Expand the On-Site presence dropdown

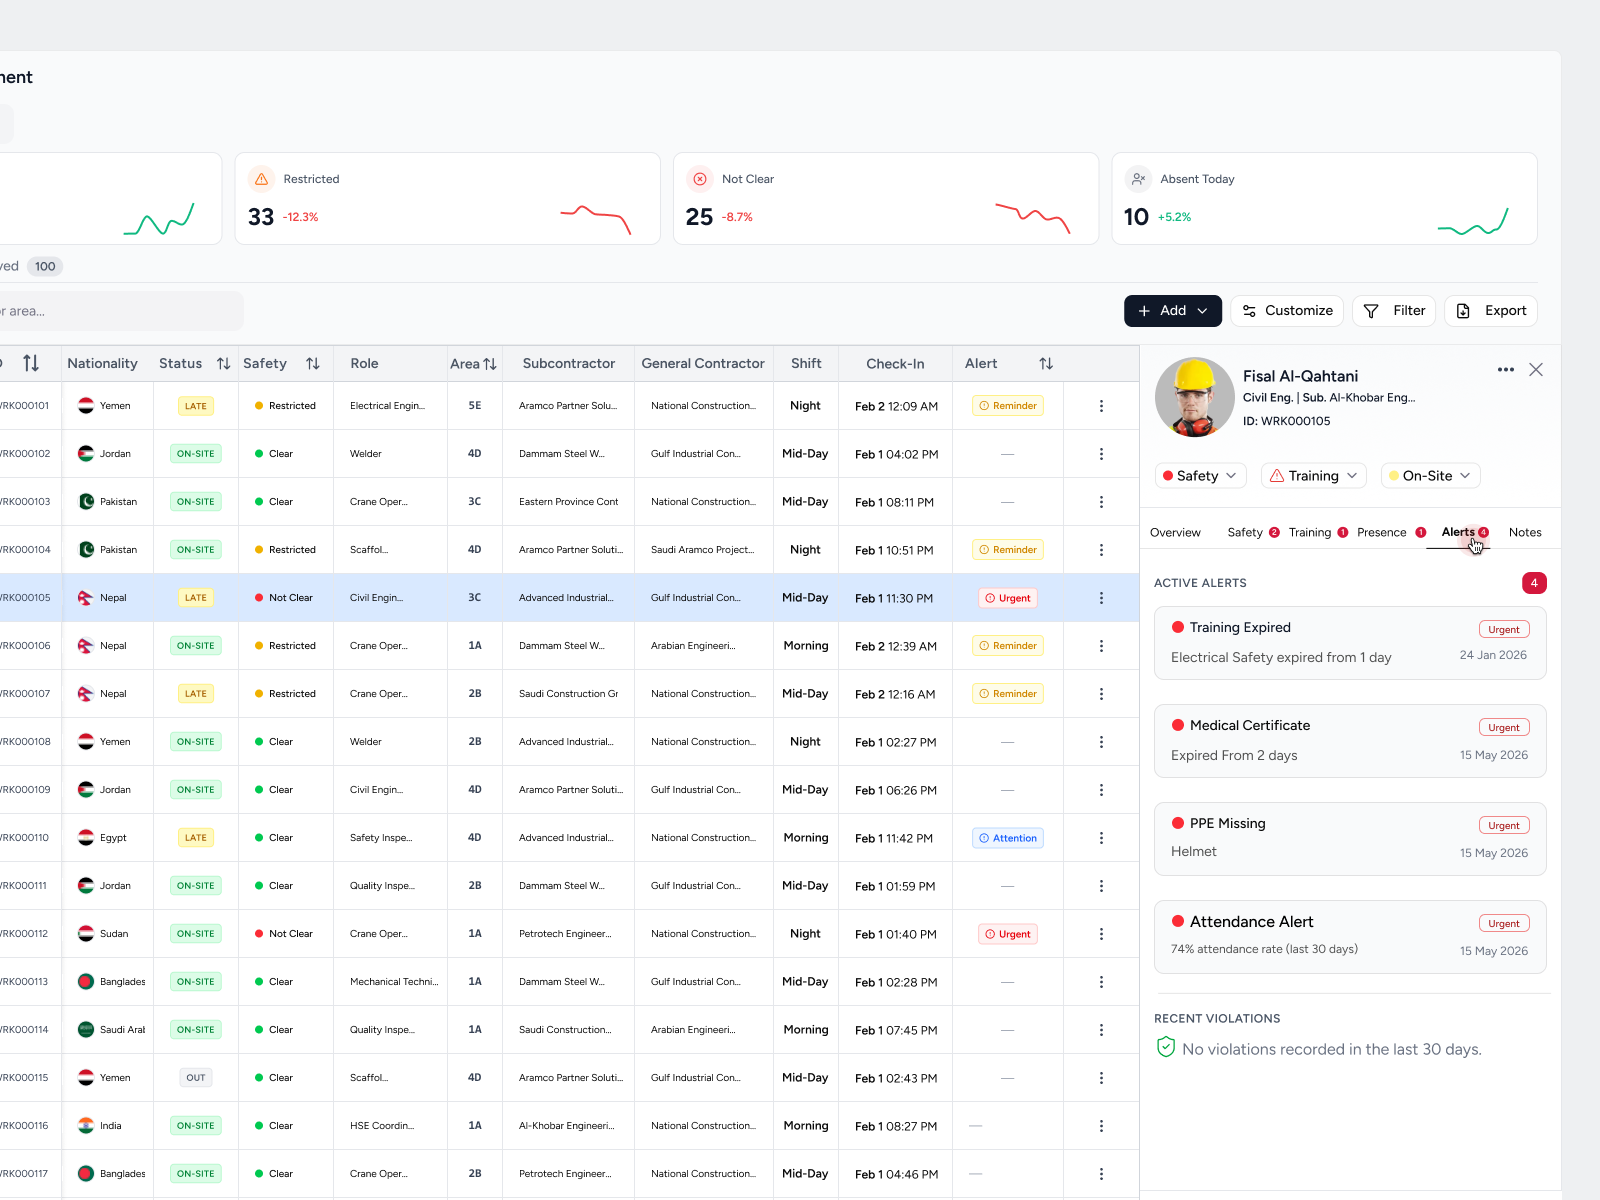click(x=1430, y=476)
